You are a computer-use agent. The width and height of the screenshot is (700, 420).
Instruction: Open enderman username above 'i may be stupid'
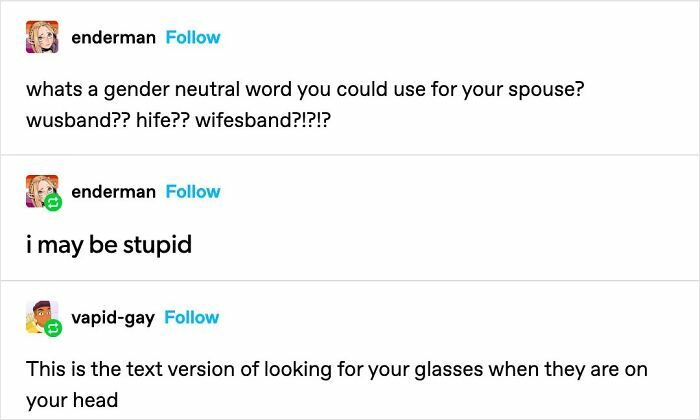tap(113, 192)
